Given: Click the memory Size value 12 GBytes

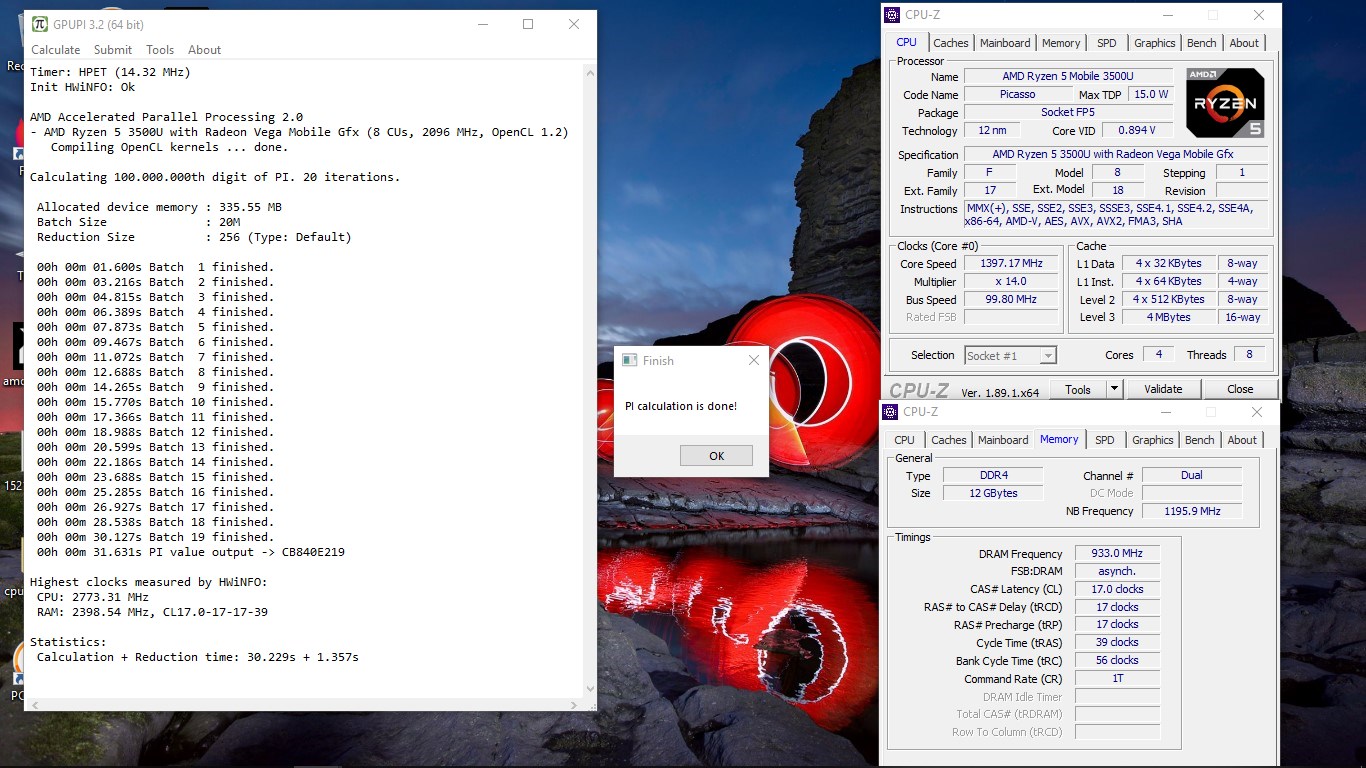Looking at the screenshot, I should (992, 494).
